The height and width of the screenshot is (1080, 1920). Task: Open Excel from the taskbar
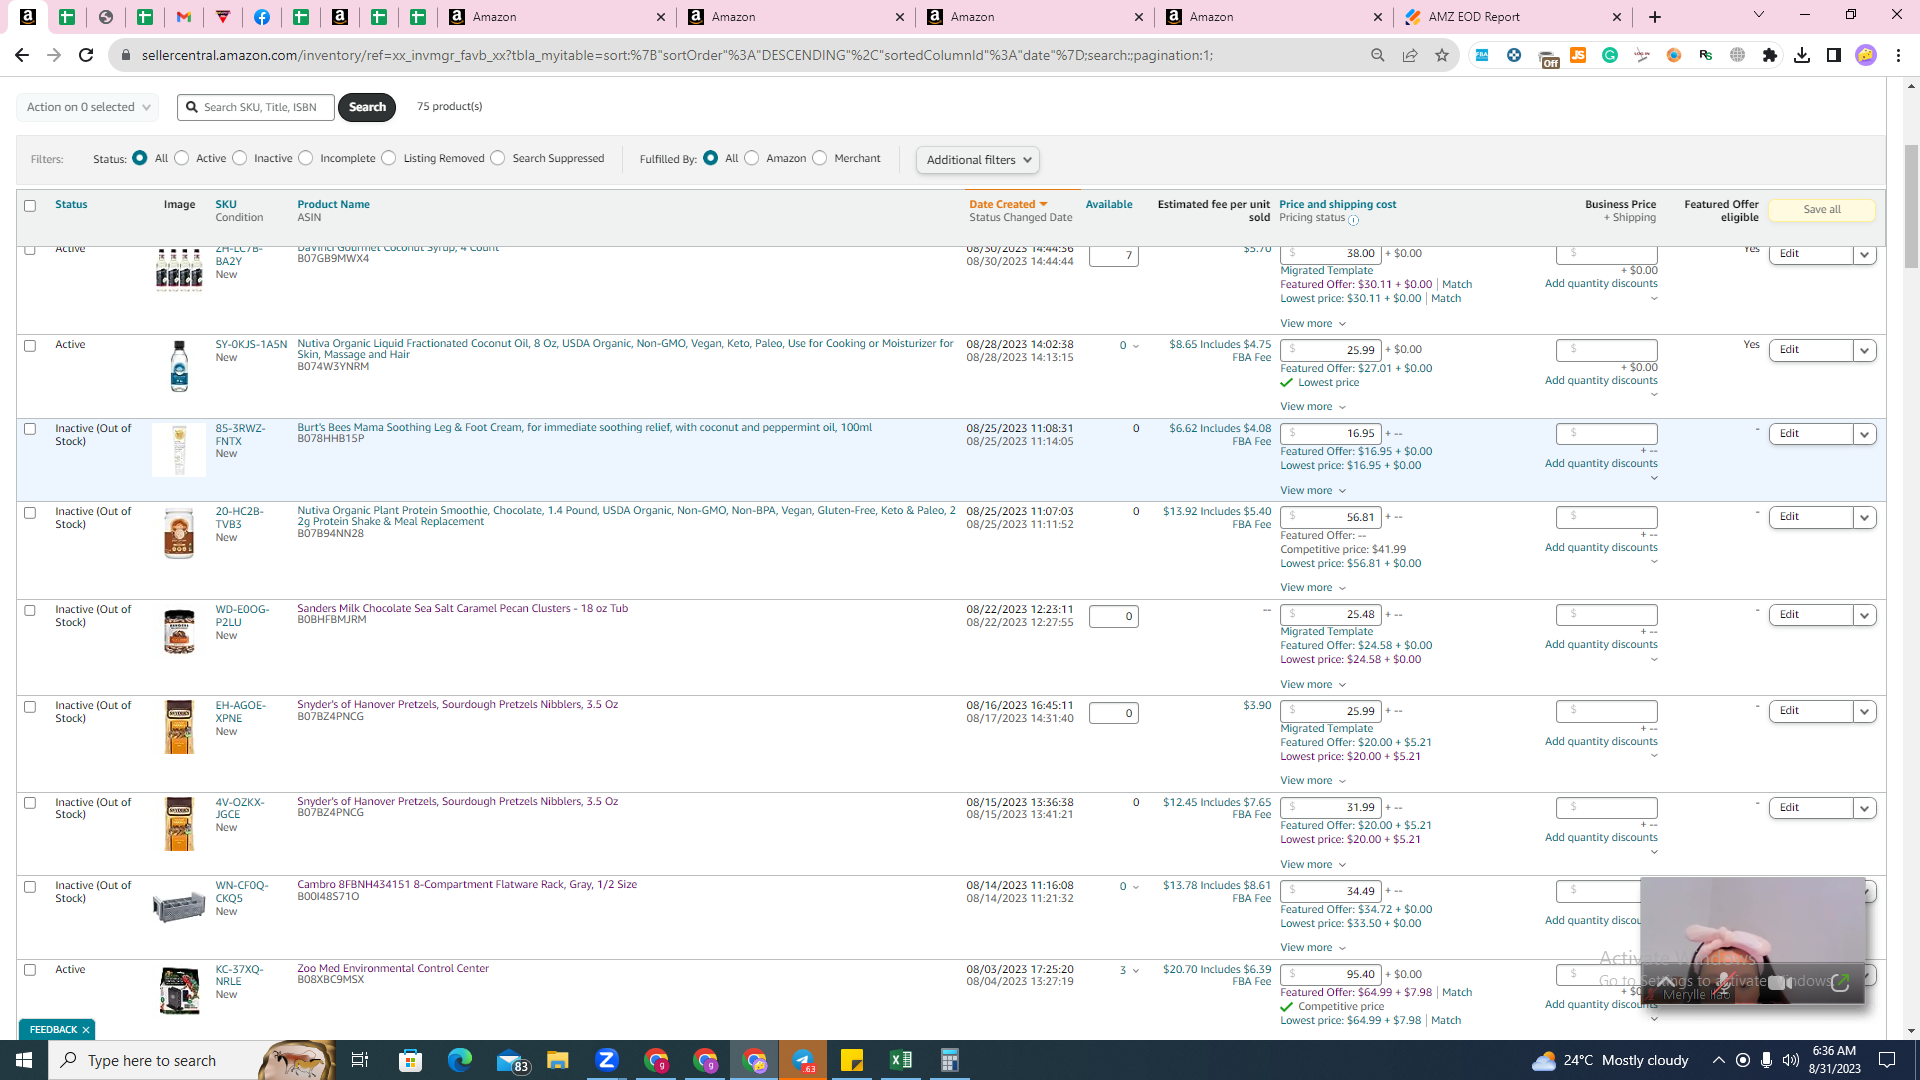click(901, 1060)
